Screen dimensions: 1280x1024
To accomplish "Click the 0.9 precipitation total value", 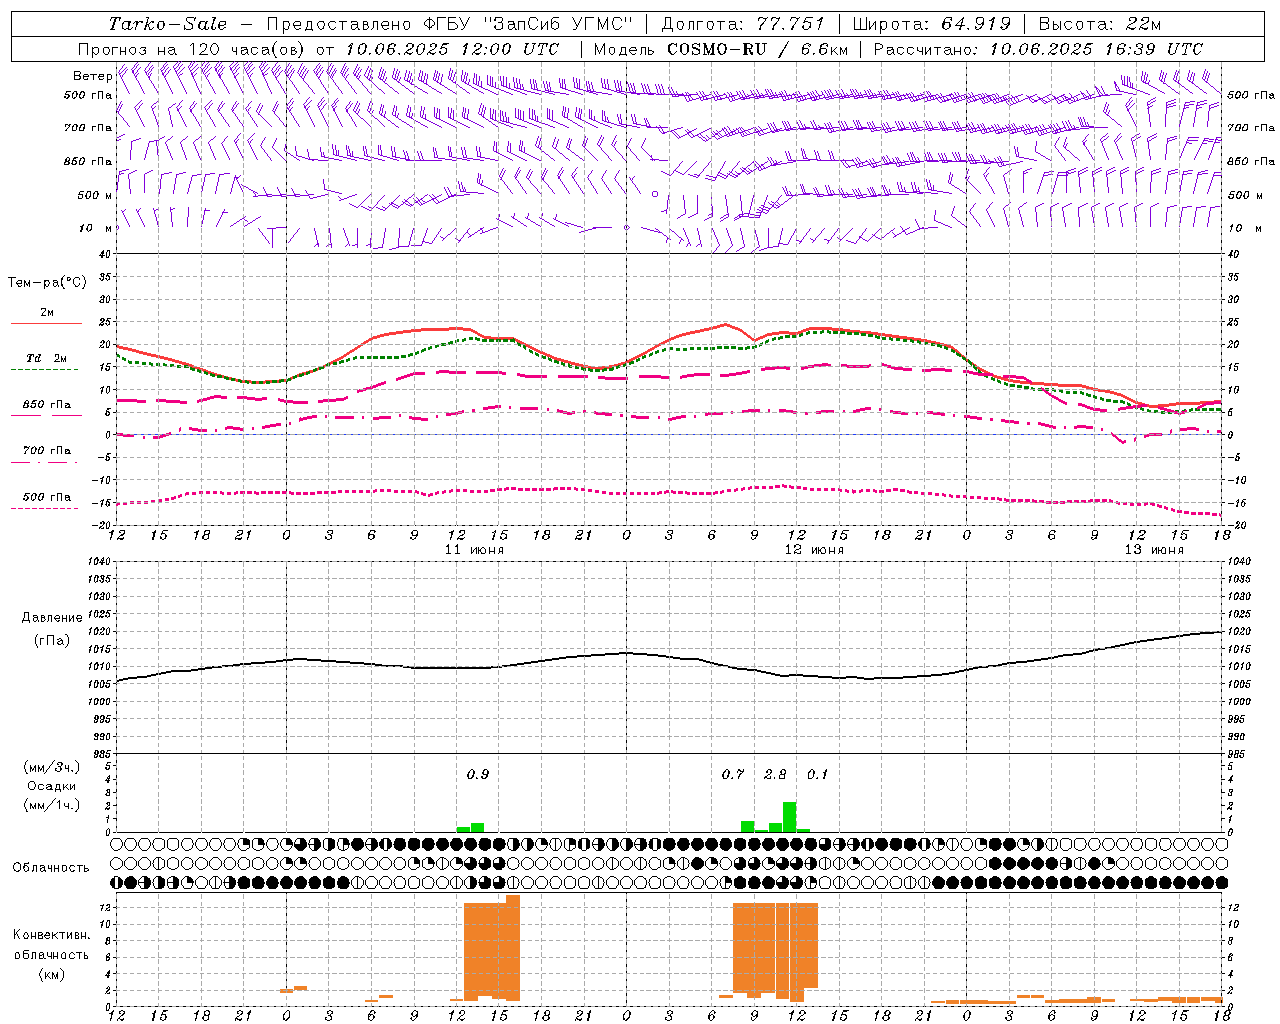I will [478, 775].
